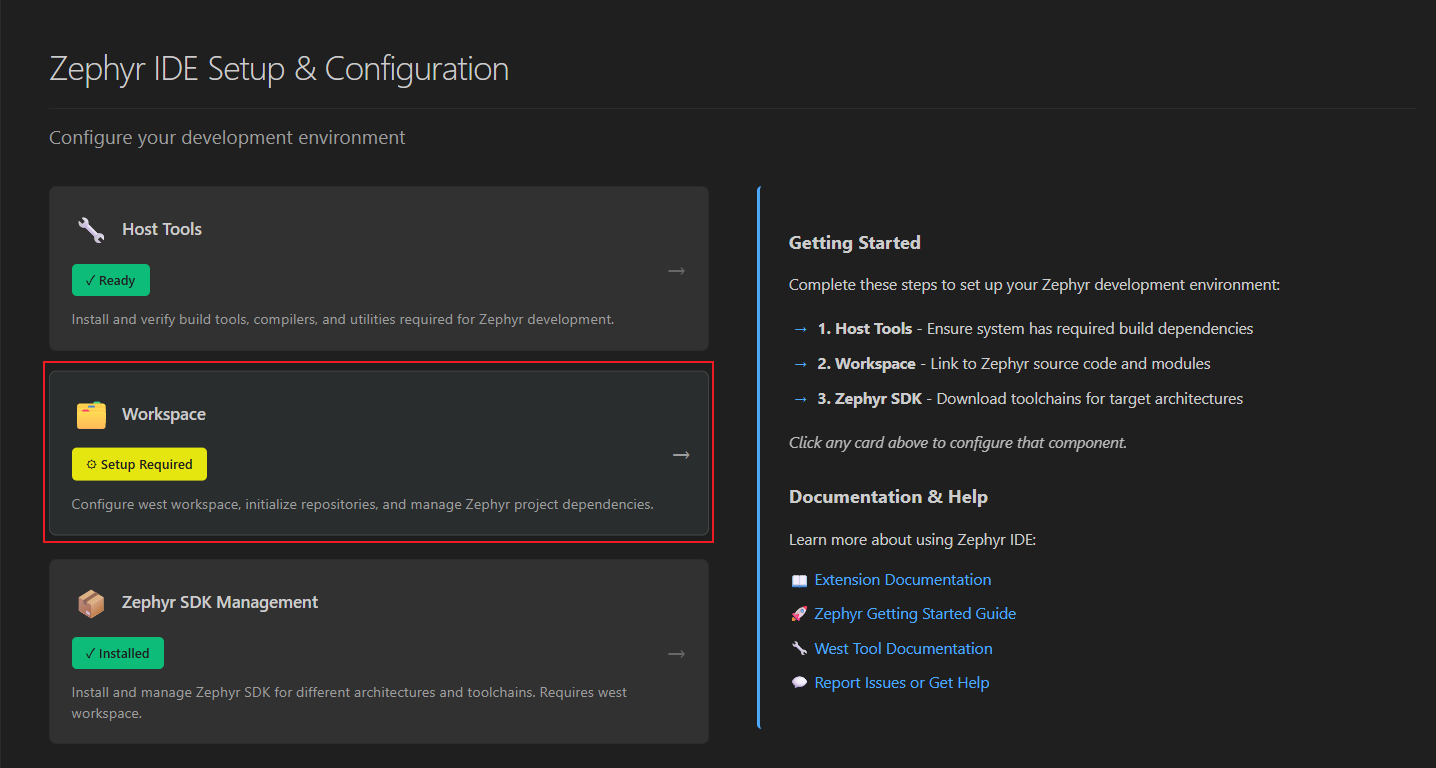The image size is (1436, 768).
Task: Open the Extension Documentation link
Action: coord(902,580)
